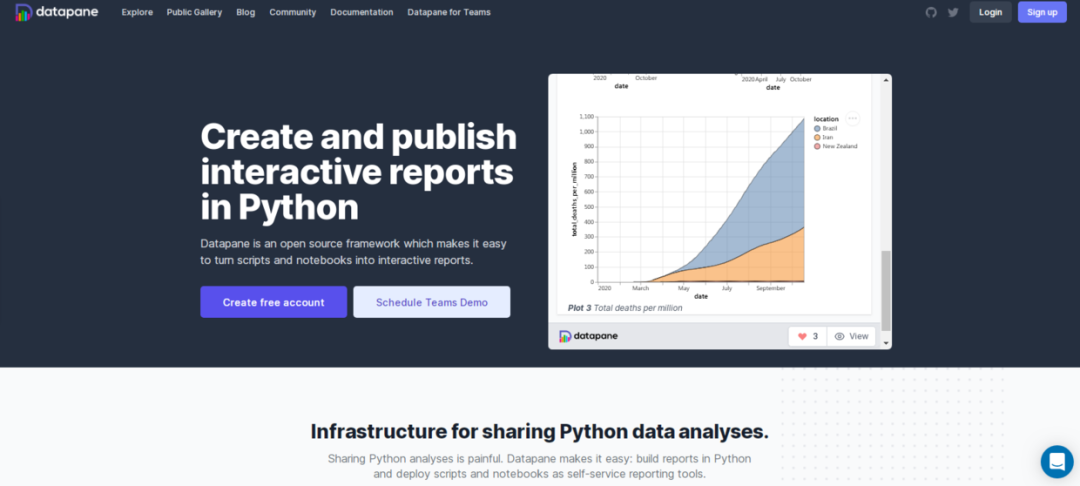The width and height of the screenshot is (1080, 486).
Task: Click the heart like icon
Action: 802,337
